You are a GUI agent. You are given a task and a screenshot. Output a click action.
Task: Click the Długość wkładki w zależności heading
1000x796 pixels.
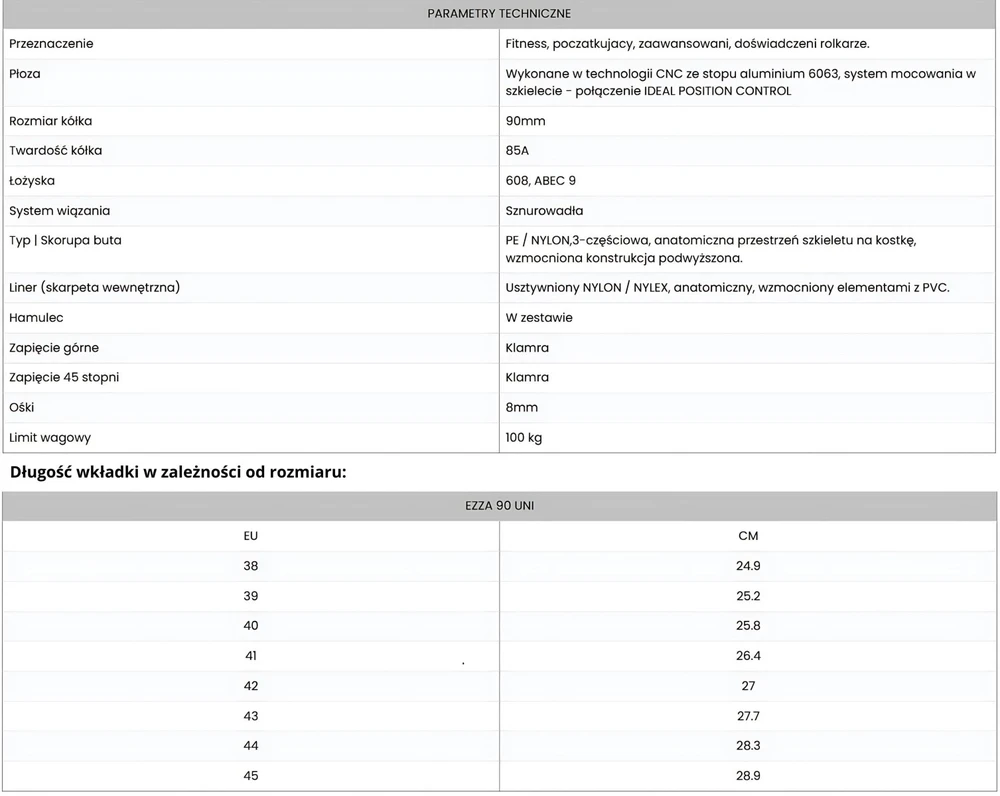point(178,472)
